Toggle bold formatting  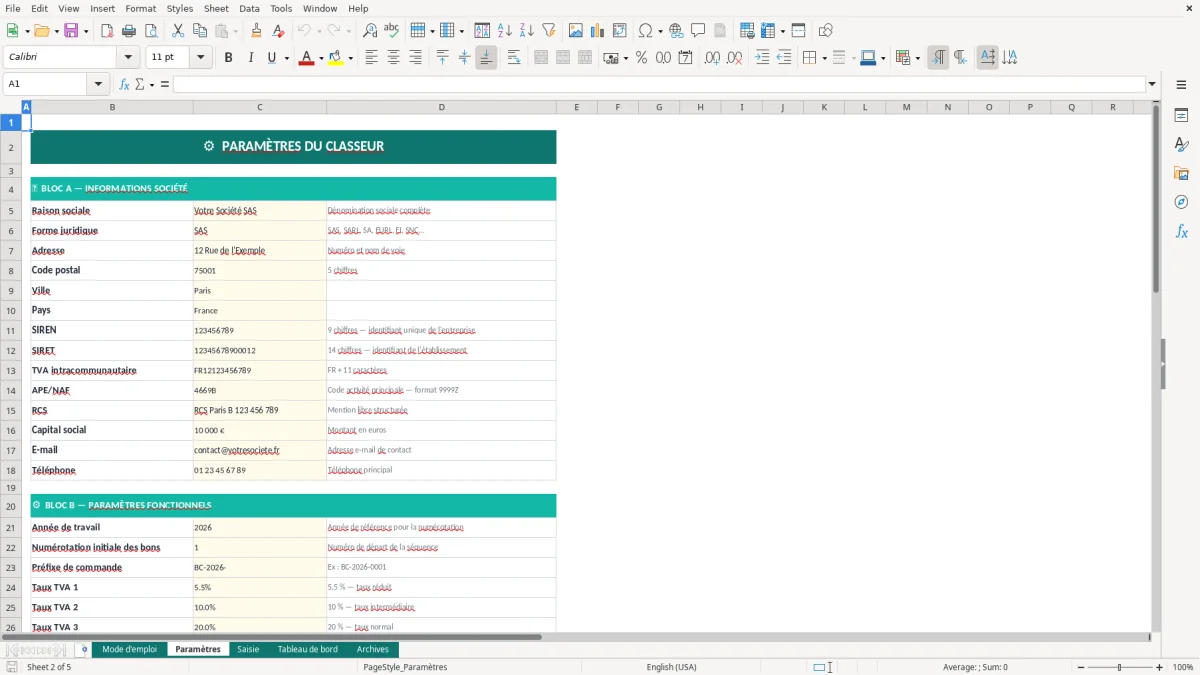point(228,58)
